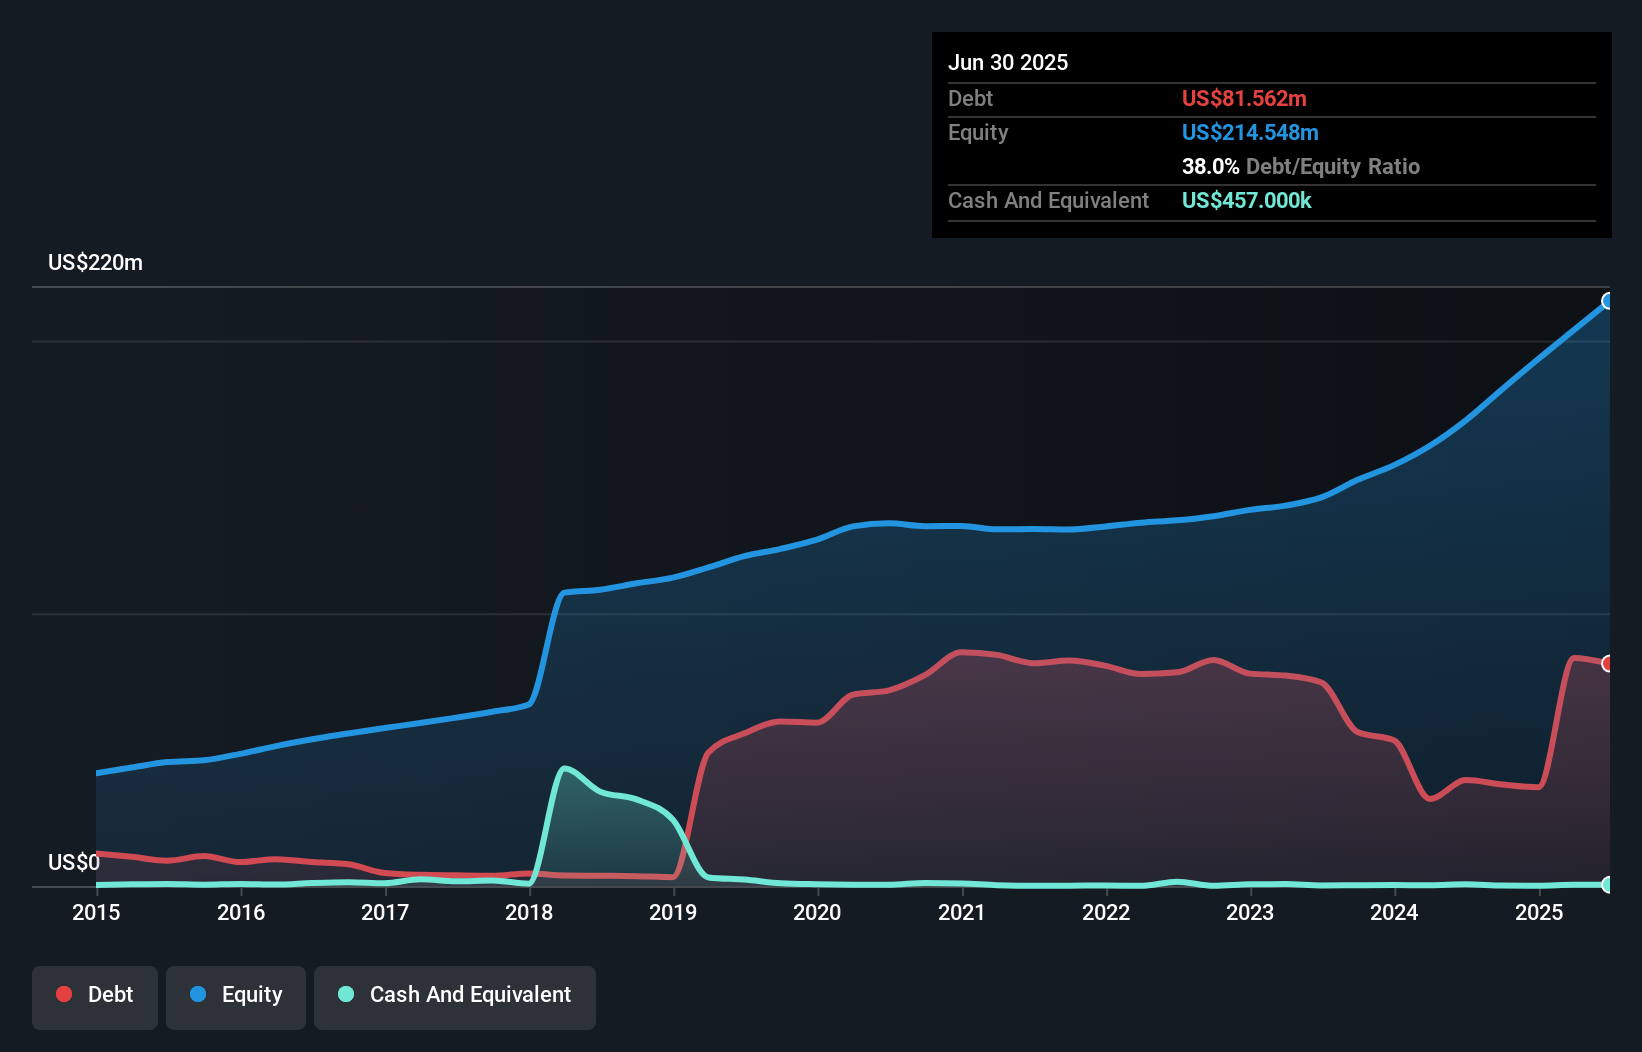Screen dimensions: 1642x1052
Task: Click the teal cash endpoint marker at chart edge
Action: [1608, 884]
